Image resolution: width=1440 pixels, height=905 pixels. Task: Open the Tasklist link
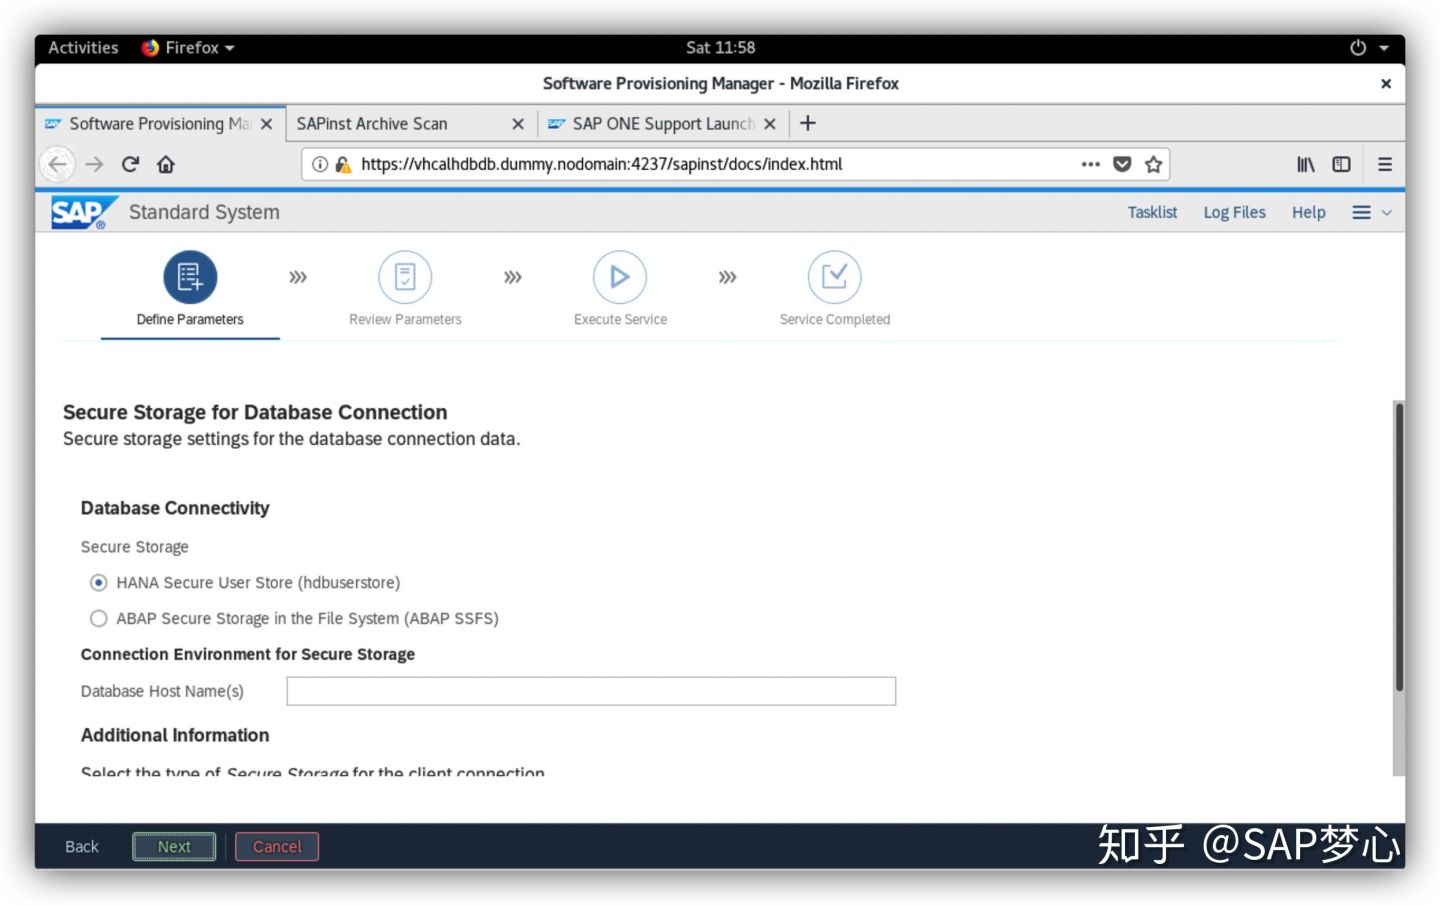click(x=1152, y=212)
